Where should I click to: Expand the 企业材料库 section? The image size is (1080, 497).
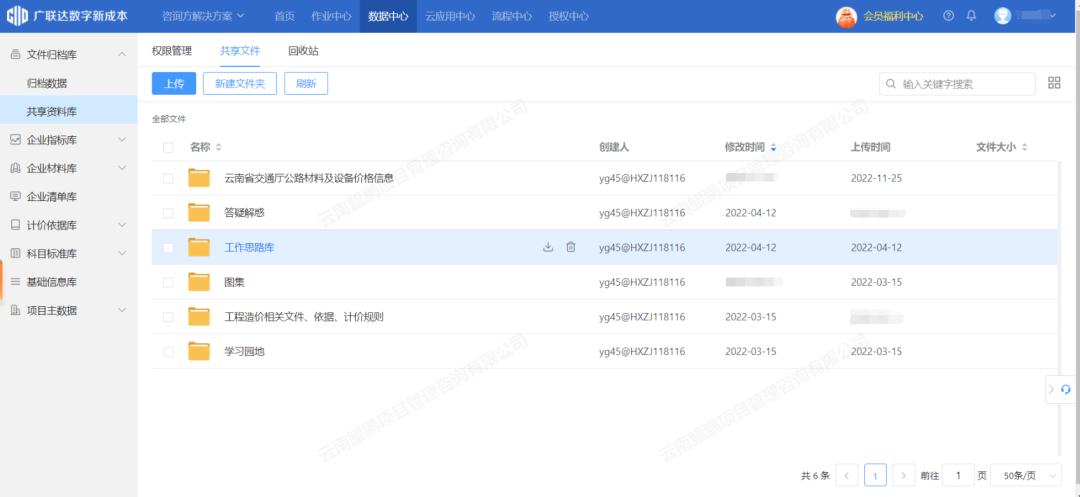122,169
